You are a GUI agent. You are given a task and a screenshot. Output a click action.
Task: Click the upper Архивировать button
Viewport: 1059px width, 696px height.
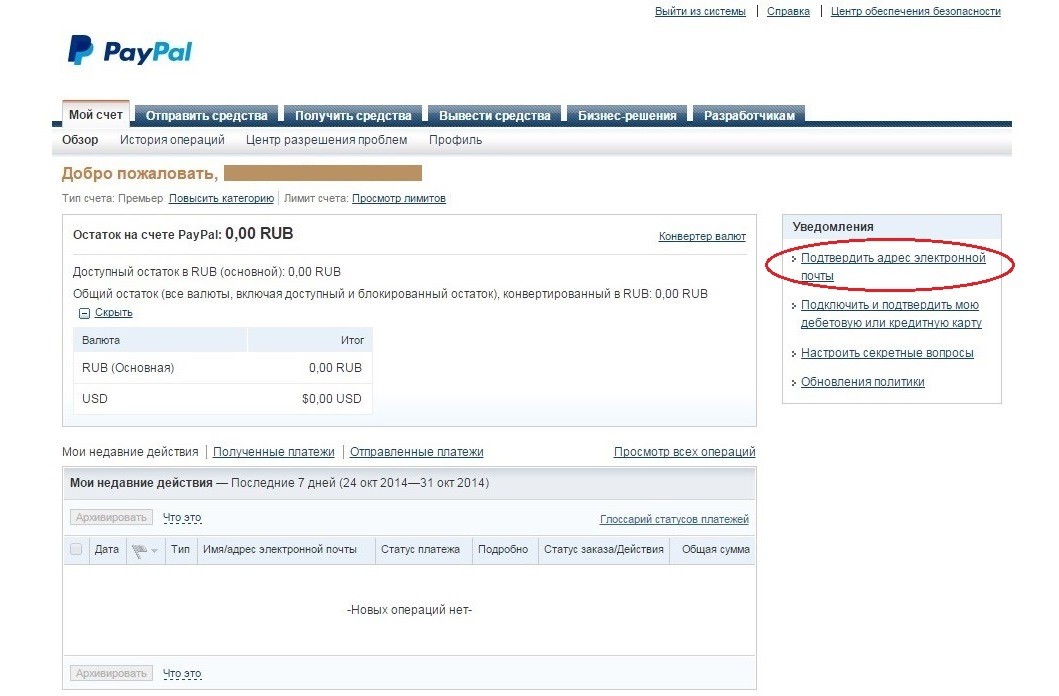[x=111, y=518]
